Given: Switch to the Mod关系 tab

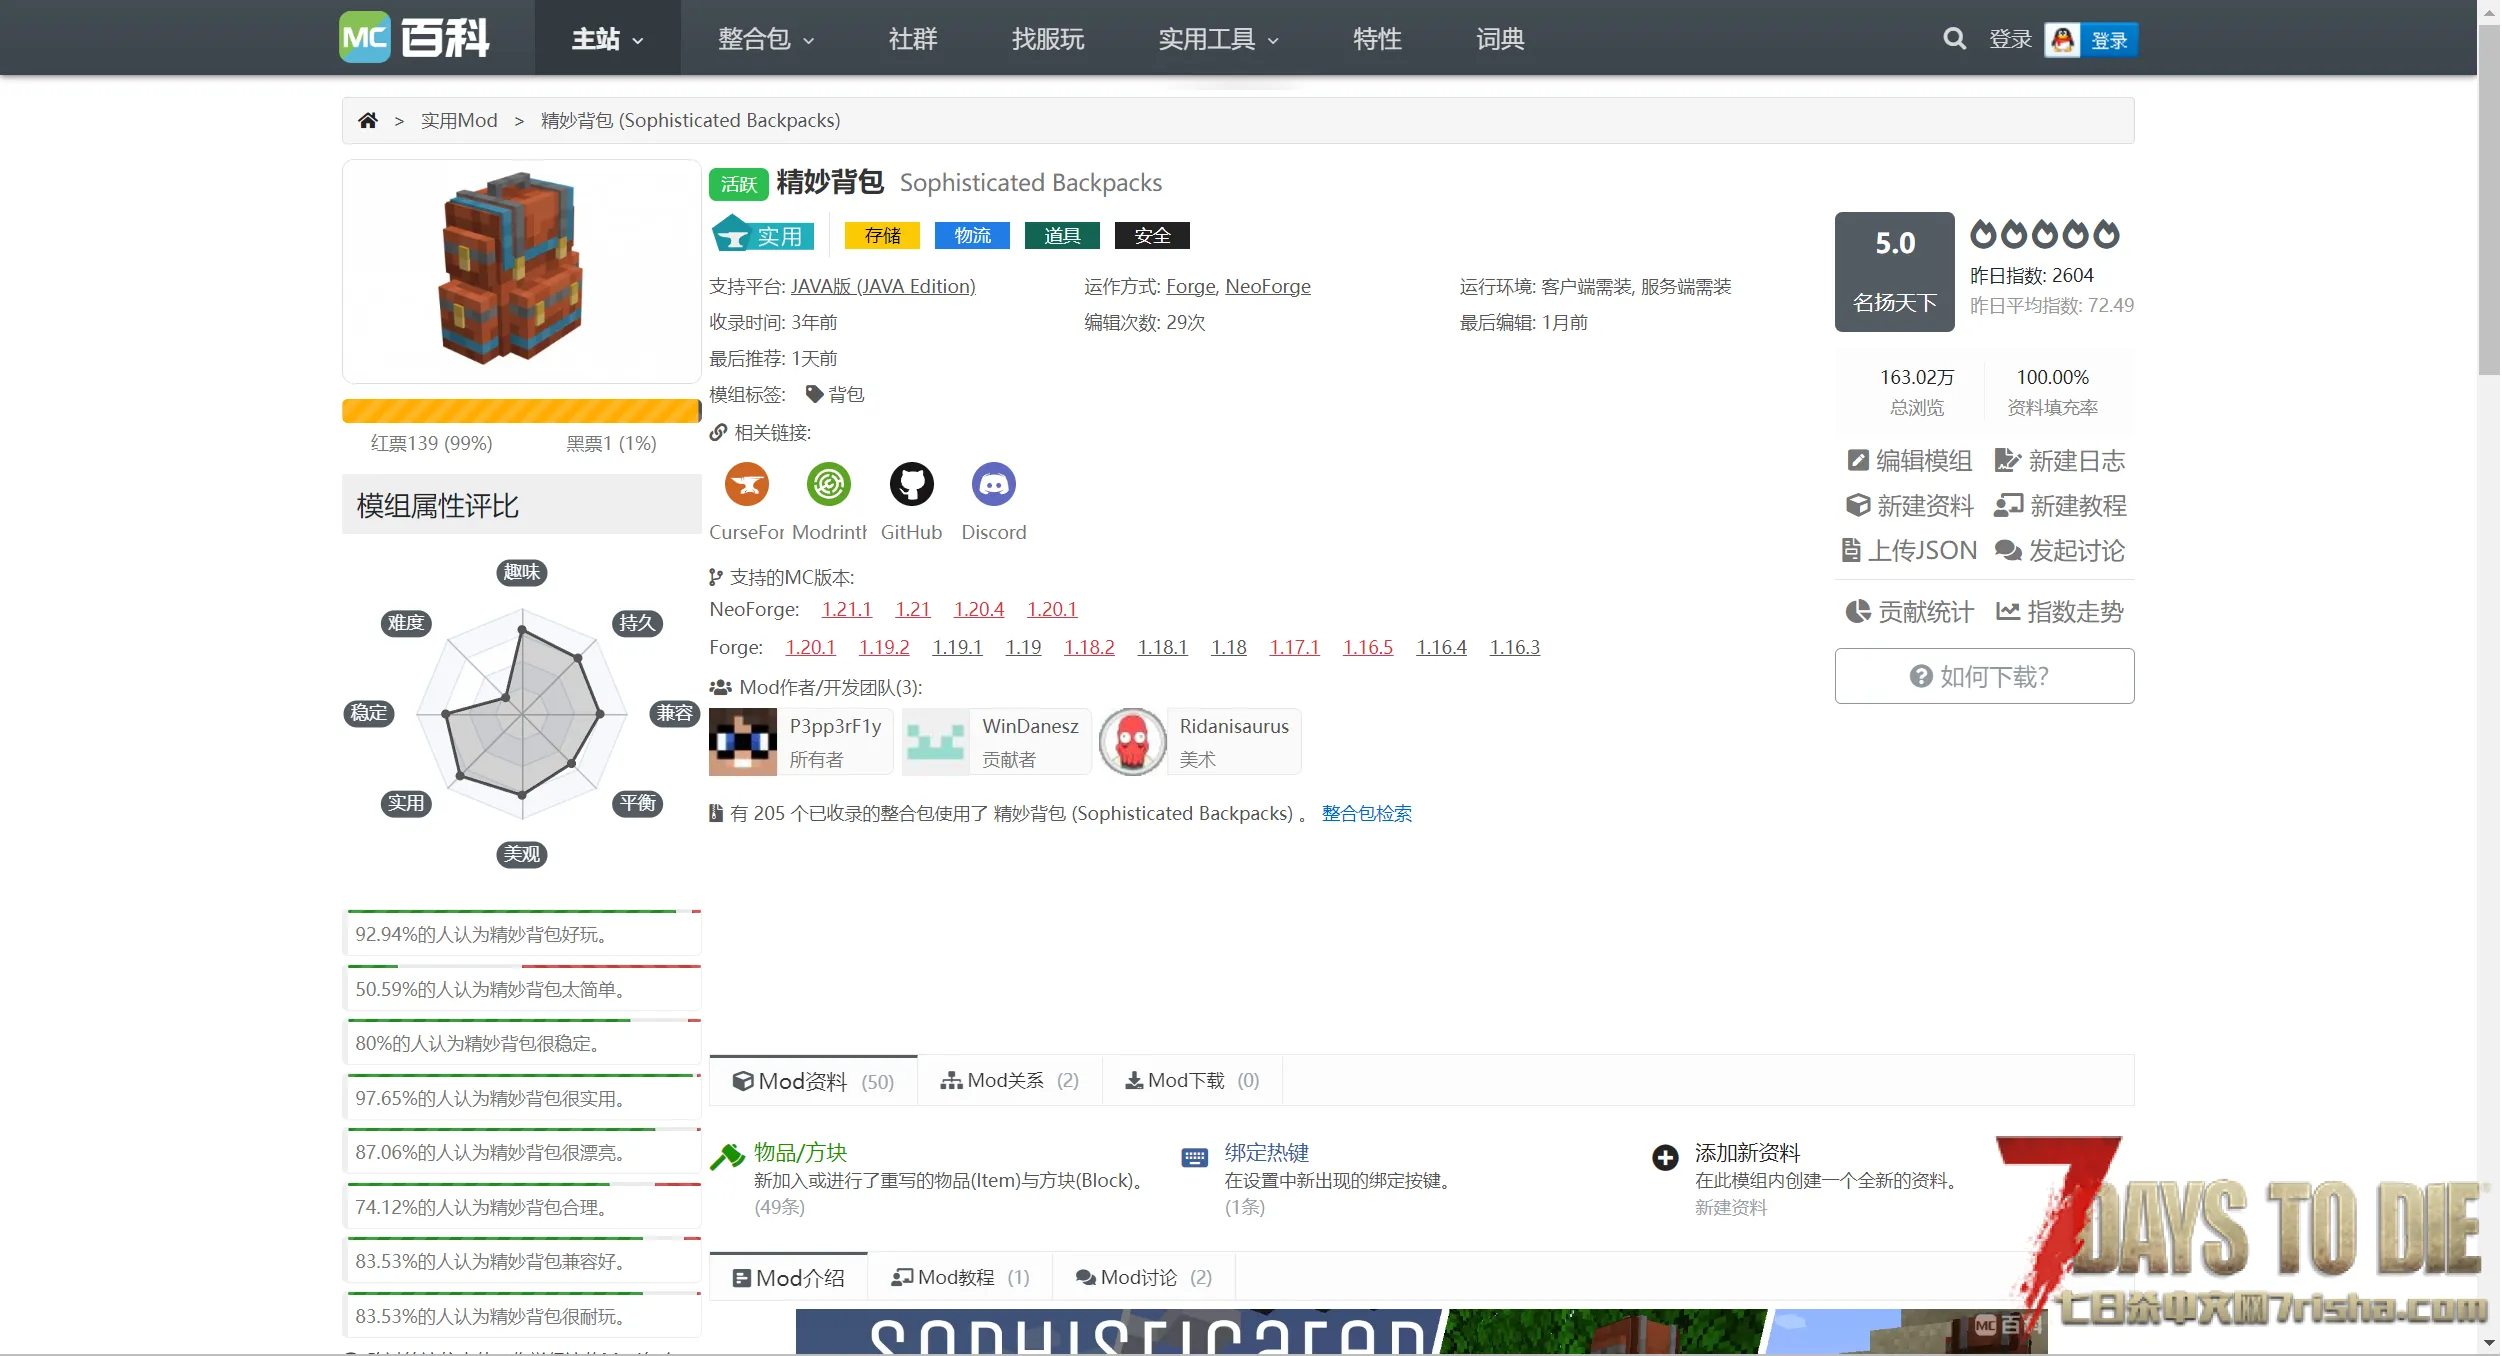Looking at the screenshot, I should click(1009, 1081).
